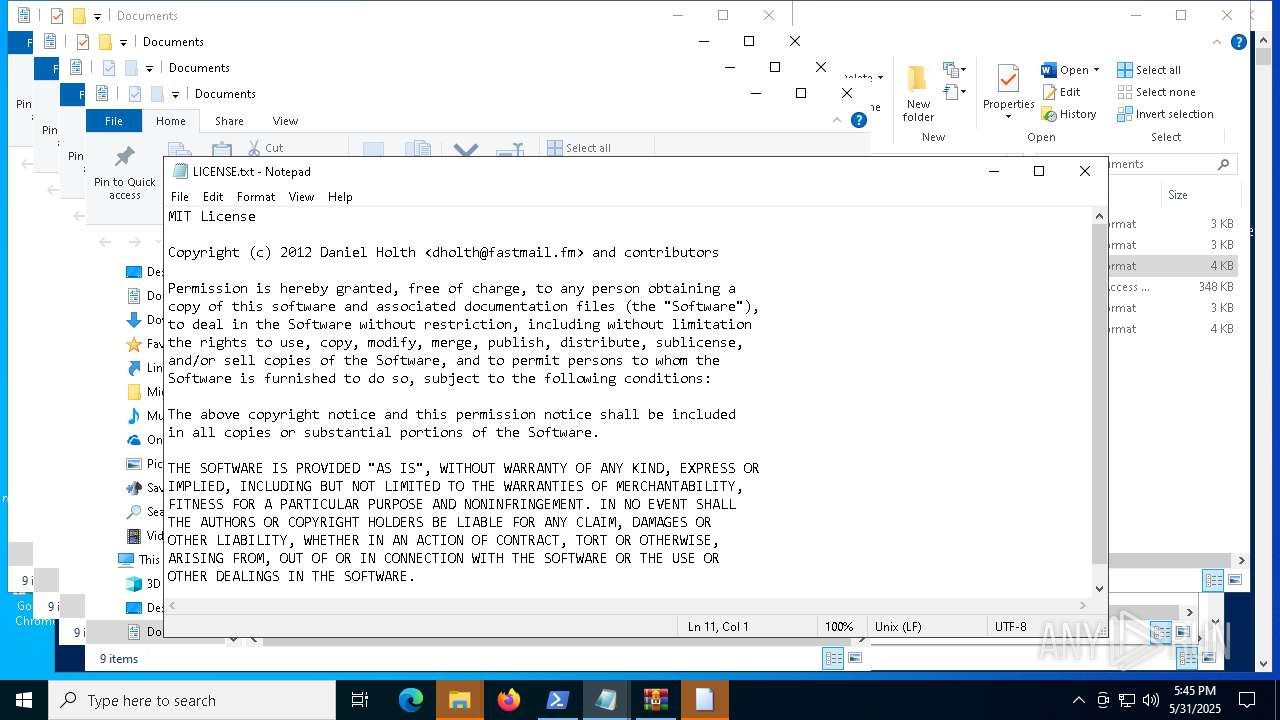
Task: Click the Task View taskbar icon
Action: pos(360,700)
